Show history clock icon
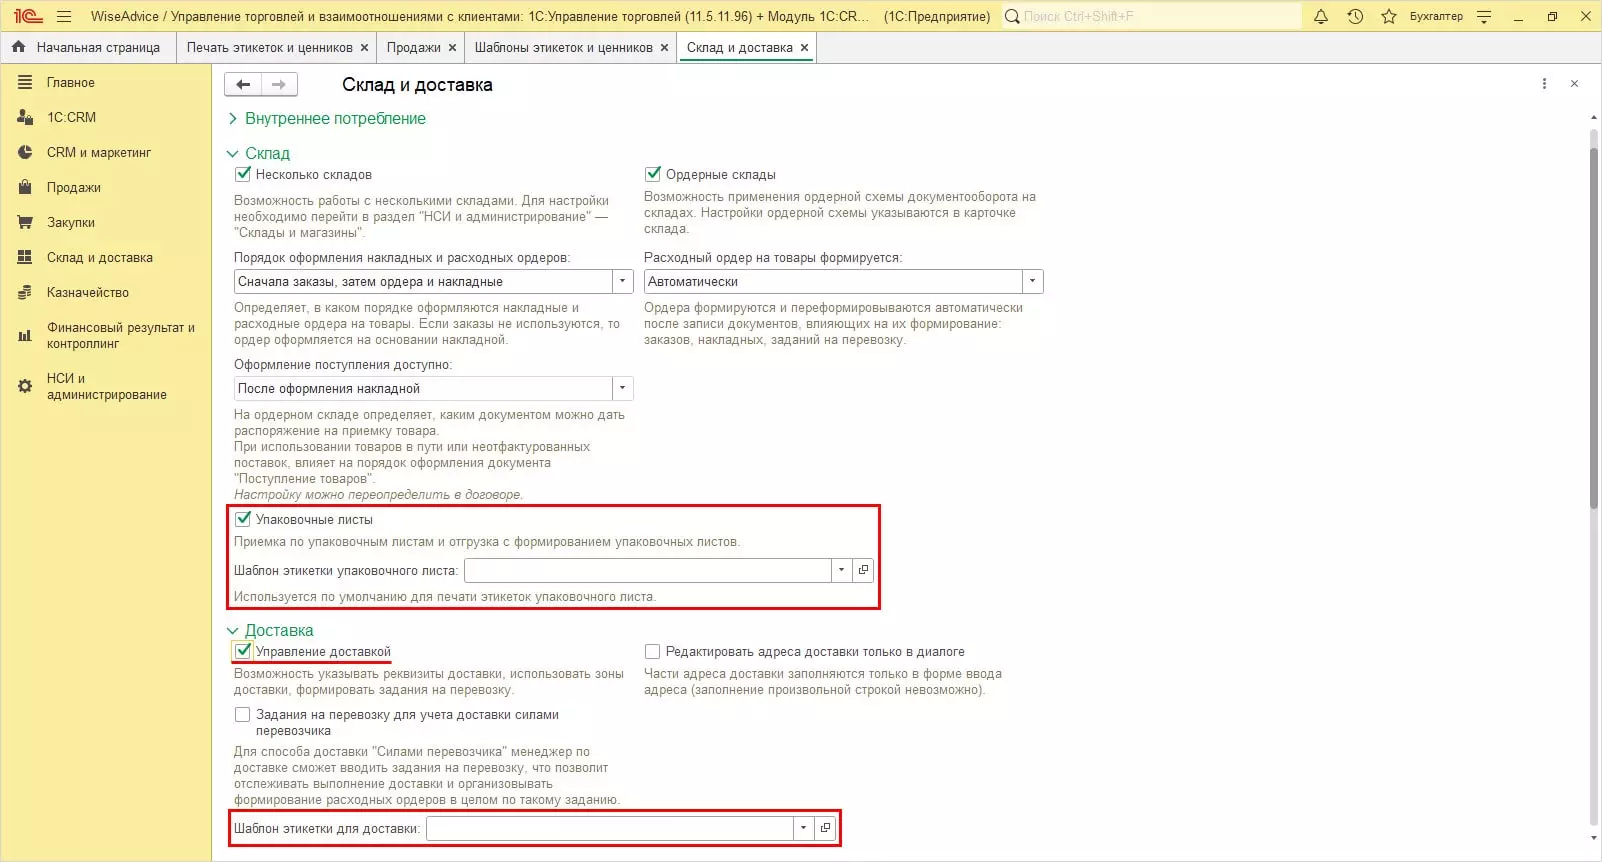The width and height of the screenshot is (1602, 862). point(1355,16)
